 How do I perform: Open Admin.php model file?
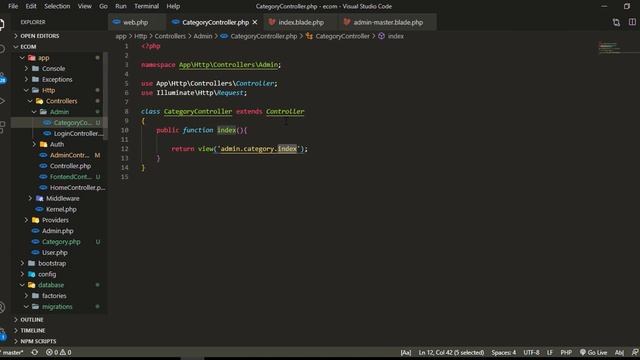pyautogui.click(x=58, y=231)
